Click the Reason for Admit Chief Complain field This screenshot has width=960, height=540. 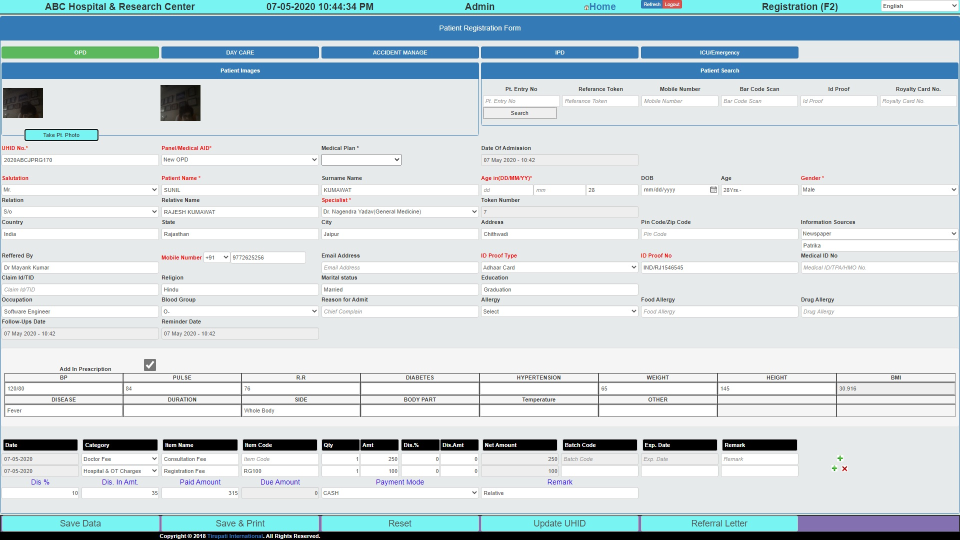click(400, 312)
